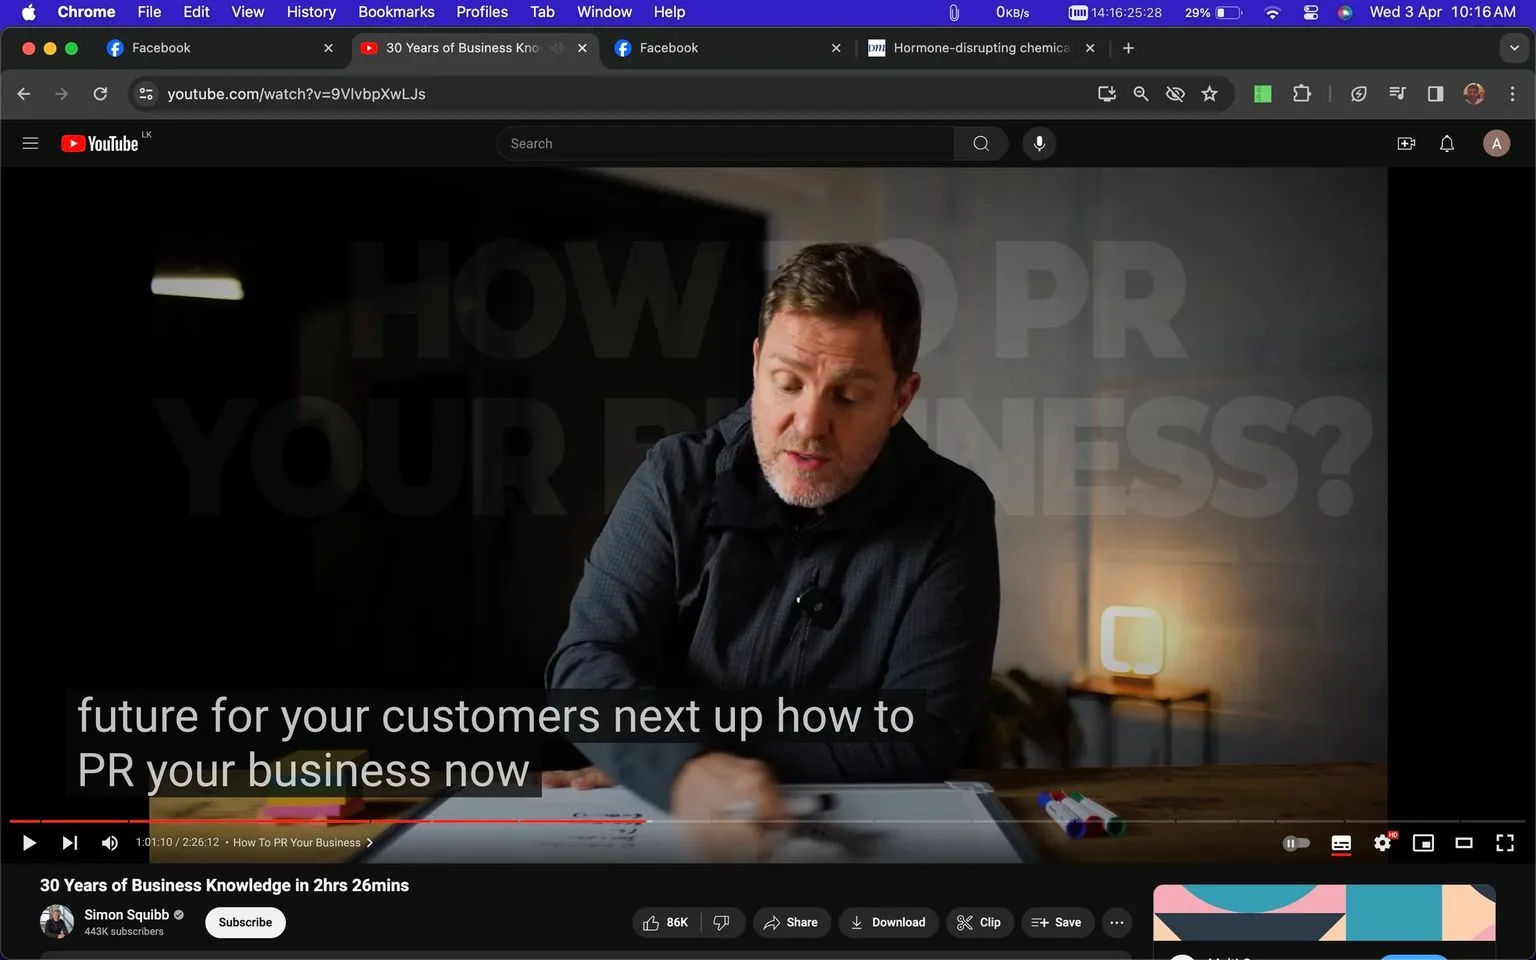Play next video with skip icon
This screenshot has width=1536, height=960.
point(68,842)
